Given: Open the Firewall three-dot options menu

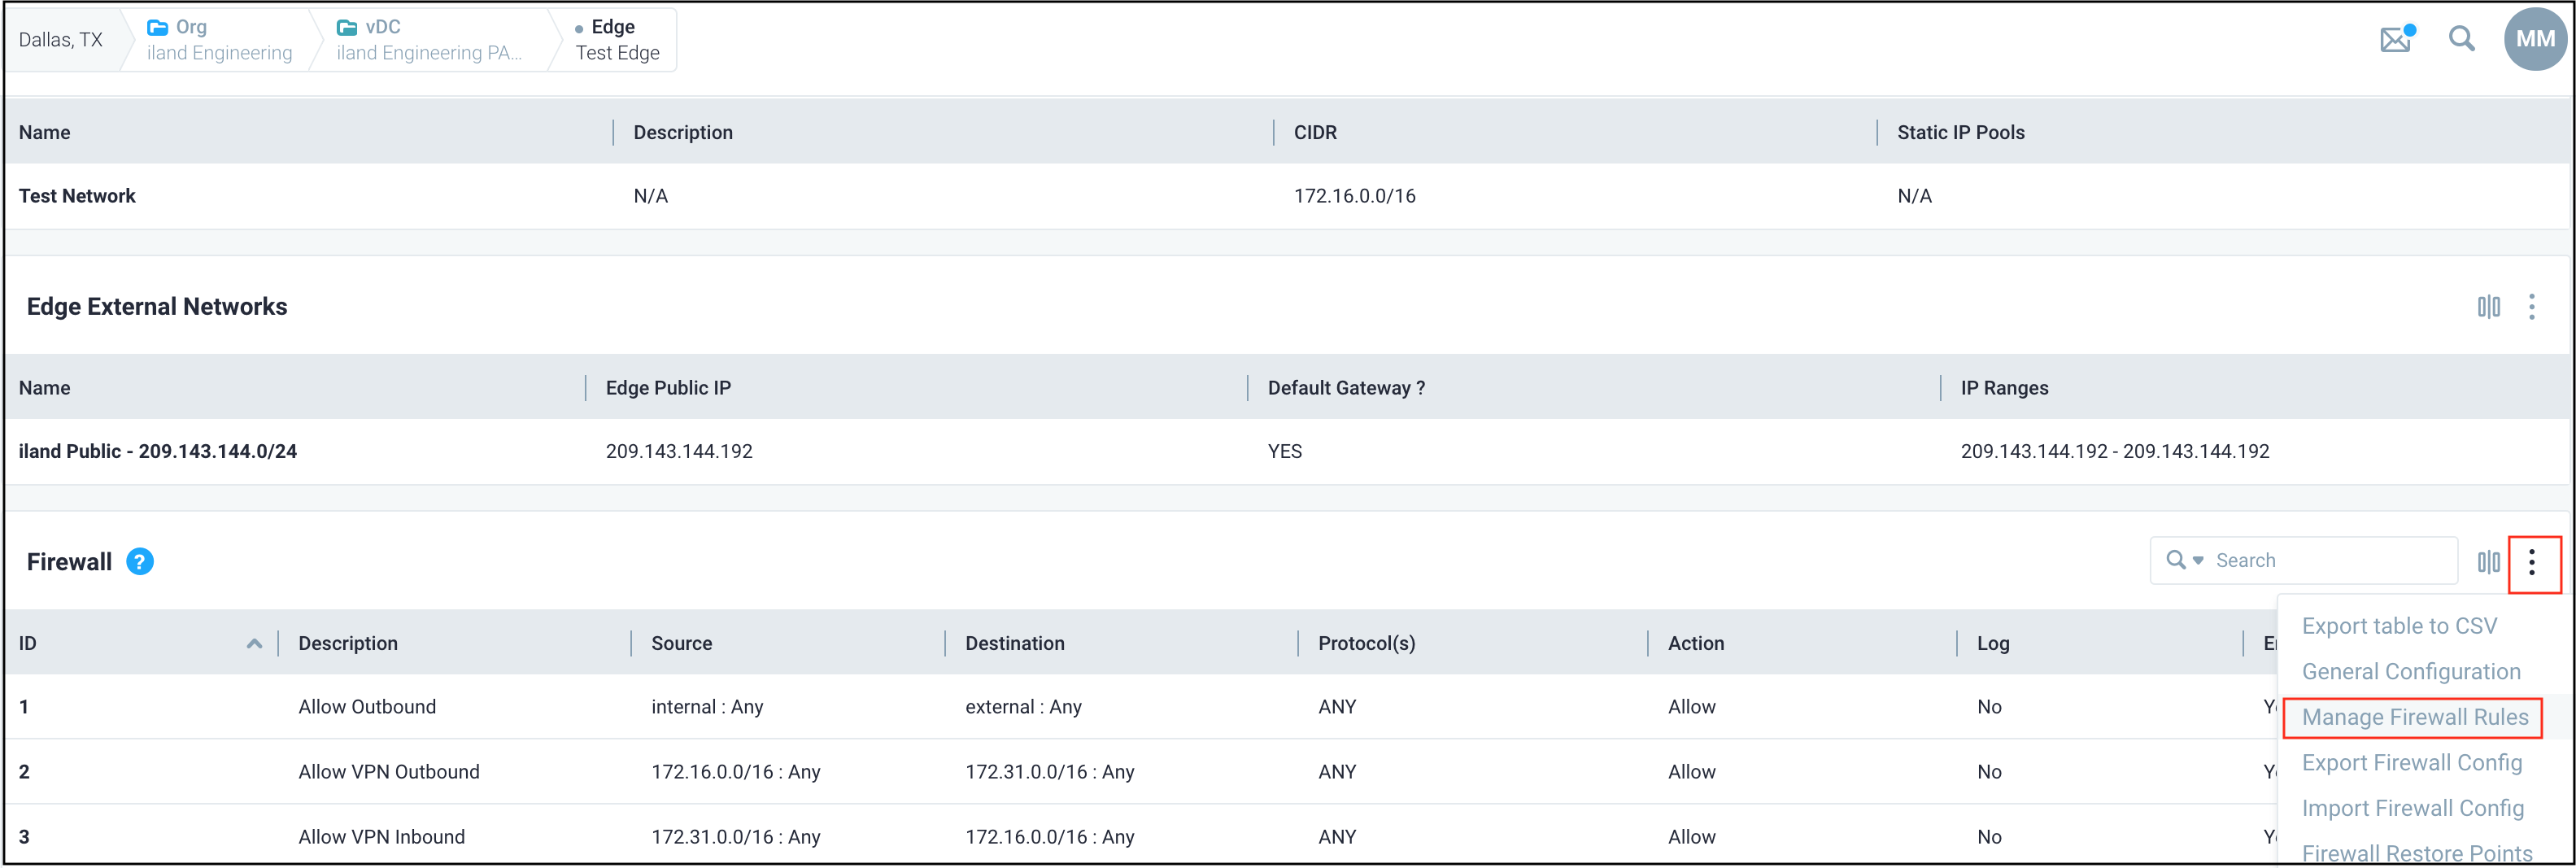Looking at the screenshot, I should pyautogui.click(x=2531, y=562).
